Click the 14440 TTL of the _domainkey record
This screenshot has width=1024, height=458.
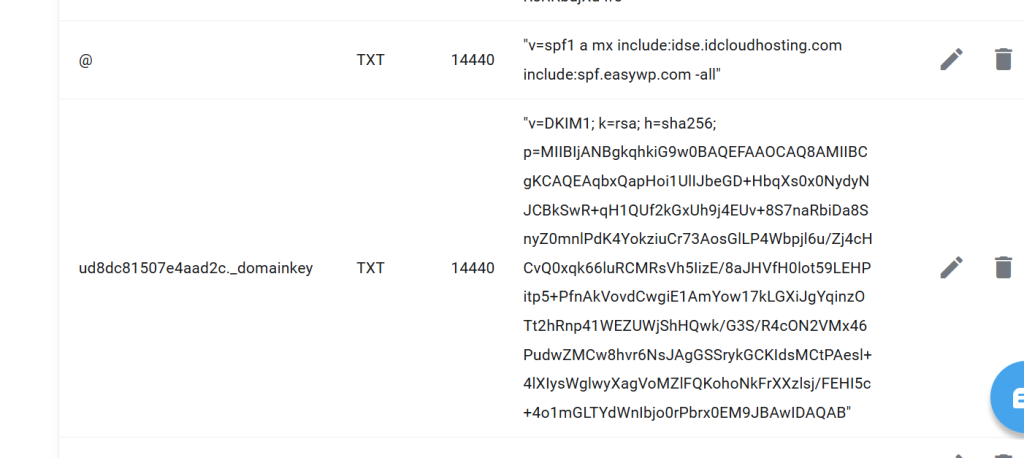point(472,268)
